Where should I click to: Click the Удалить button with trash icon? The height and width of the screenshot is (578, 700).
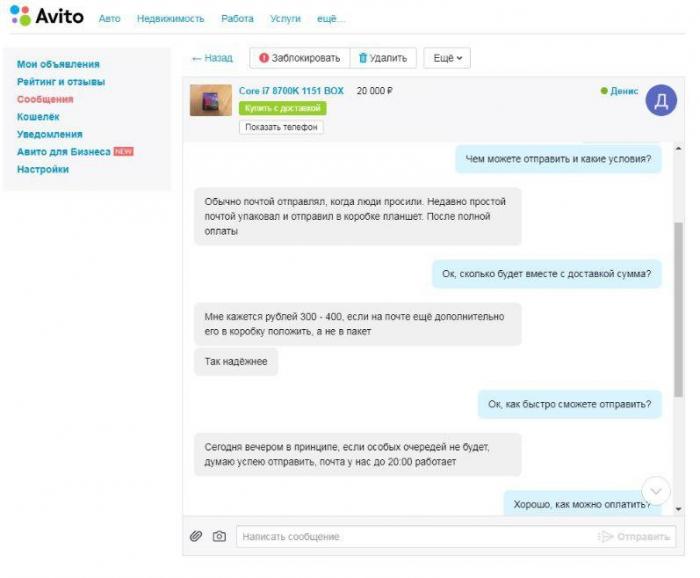383,58
